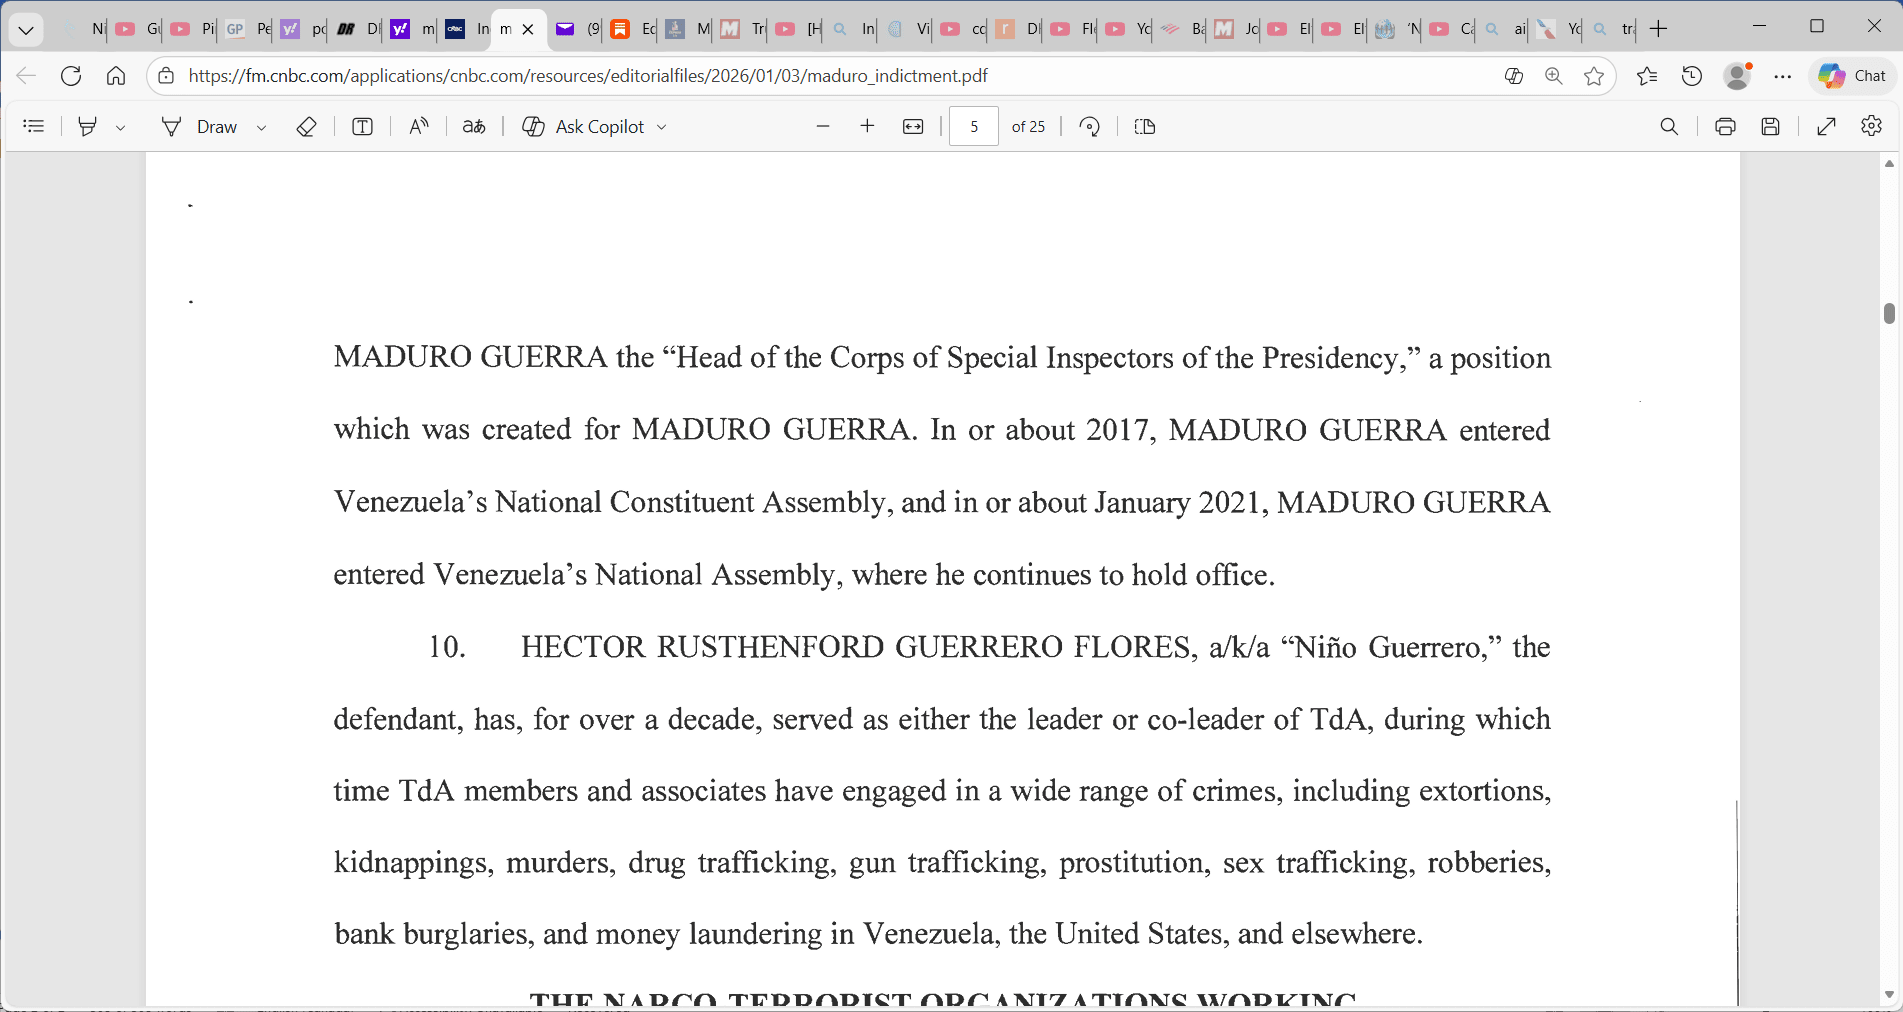The image size is (1903, 1012).
Task: Print the PDF document
Action: click(x=1725, y=126)
